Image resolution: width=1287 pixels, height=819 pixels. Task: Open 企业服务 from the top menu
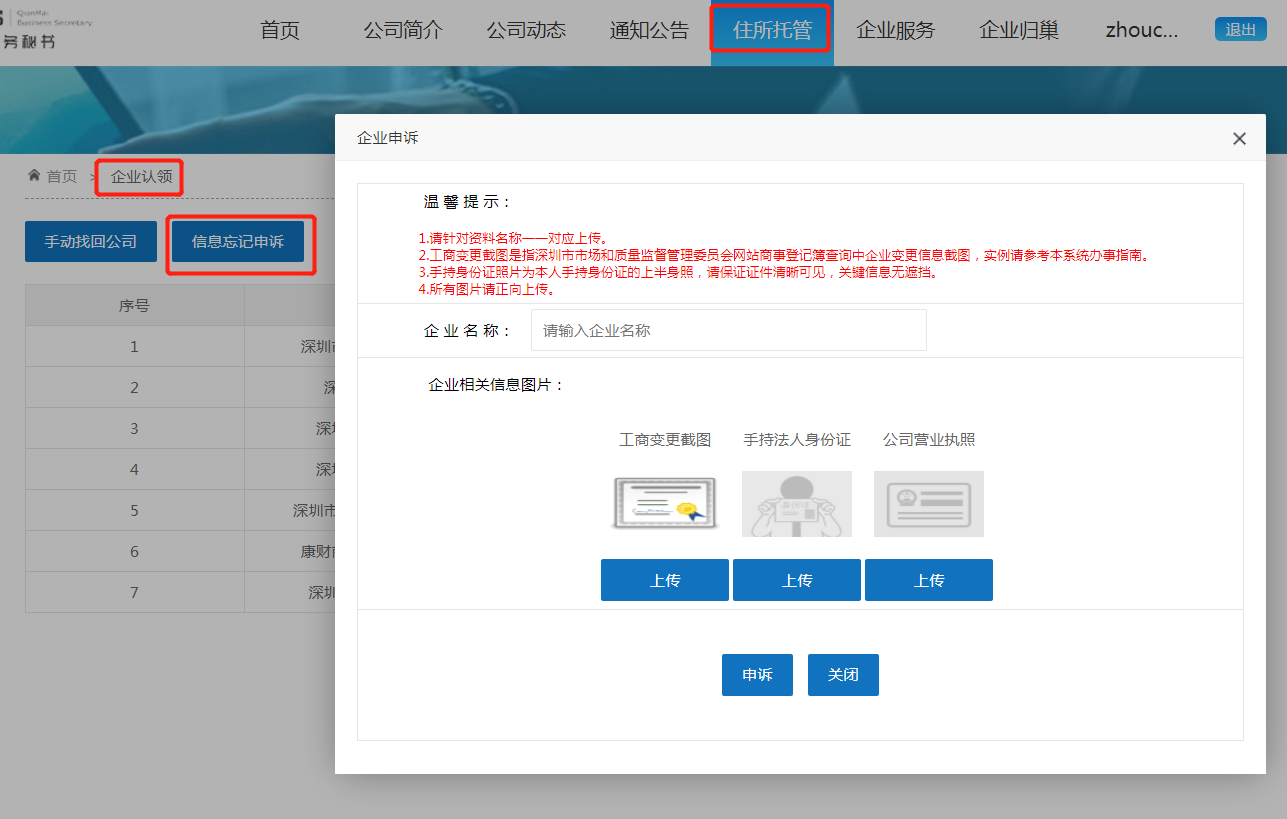coord(895,30)
